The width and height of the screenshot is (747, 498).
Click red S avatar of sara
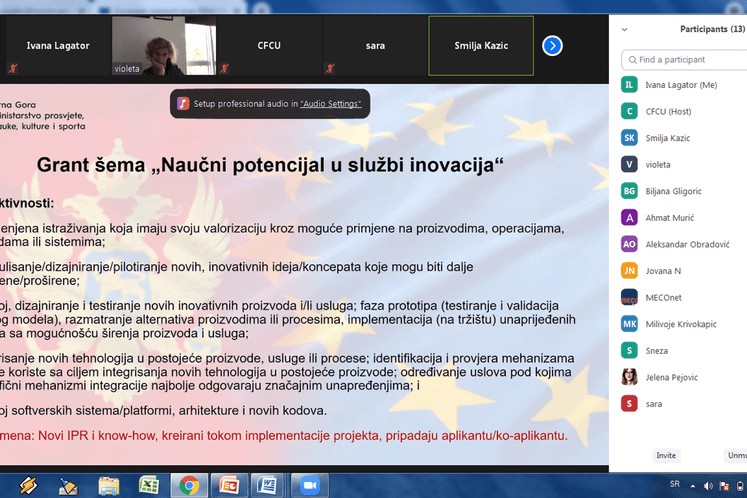pyautogui.click(x=629, y=404)
